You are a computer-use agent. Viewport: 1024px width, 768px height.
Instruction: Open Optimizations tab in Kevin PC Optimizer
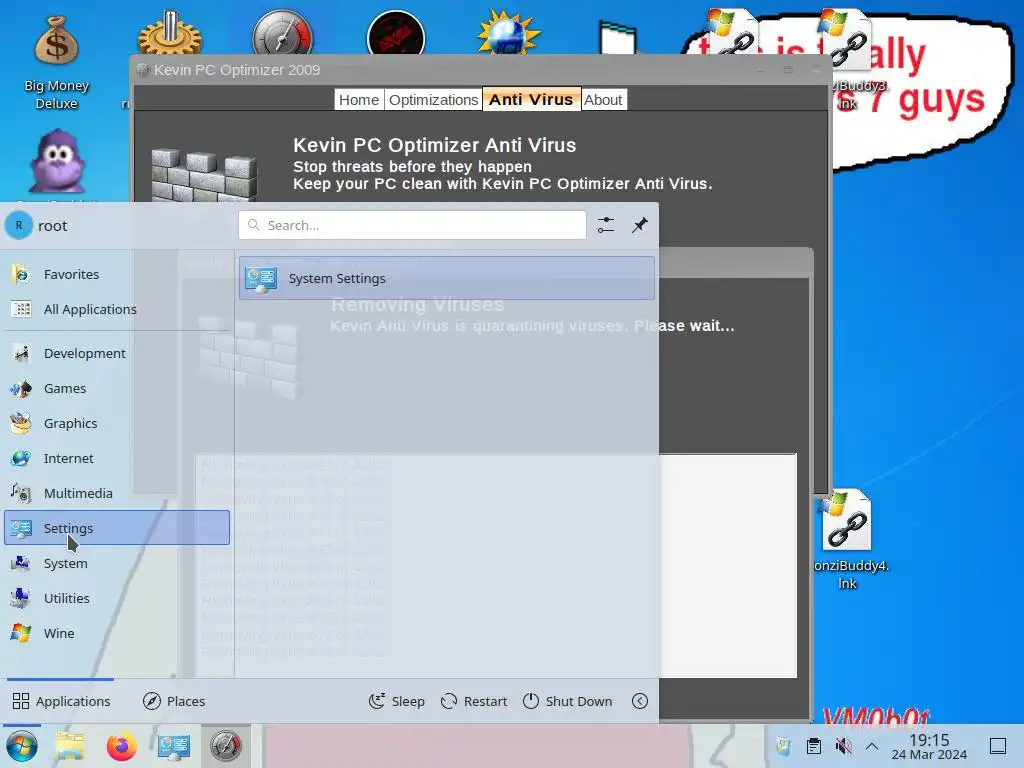pyautogui.click(x=434, y=100)
